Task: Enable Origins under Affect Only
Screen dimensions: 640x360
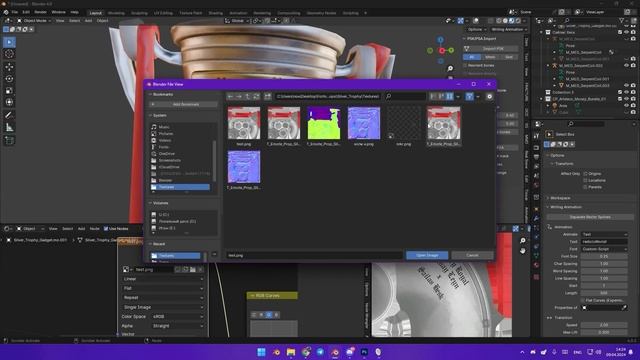Action: point(585,173)
